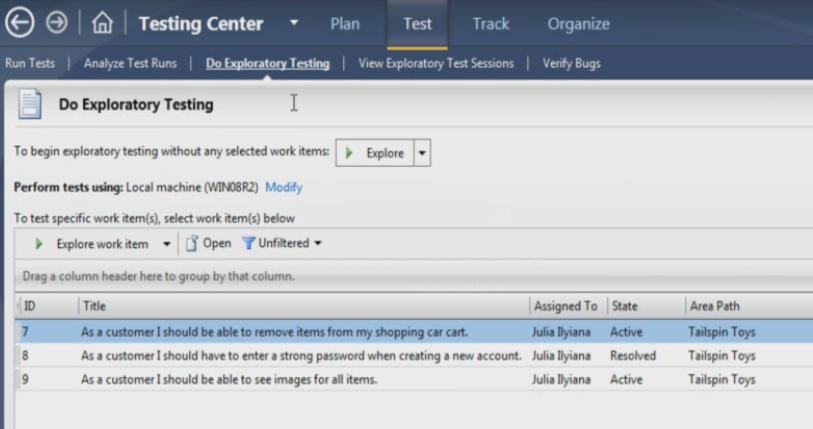The width and height of the screenshot is (813, 429).
Task: Go to the home icon
Action: click(x=102, y=23)
